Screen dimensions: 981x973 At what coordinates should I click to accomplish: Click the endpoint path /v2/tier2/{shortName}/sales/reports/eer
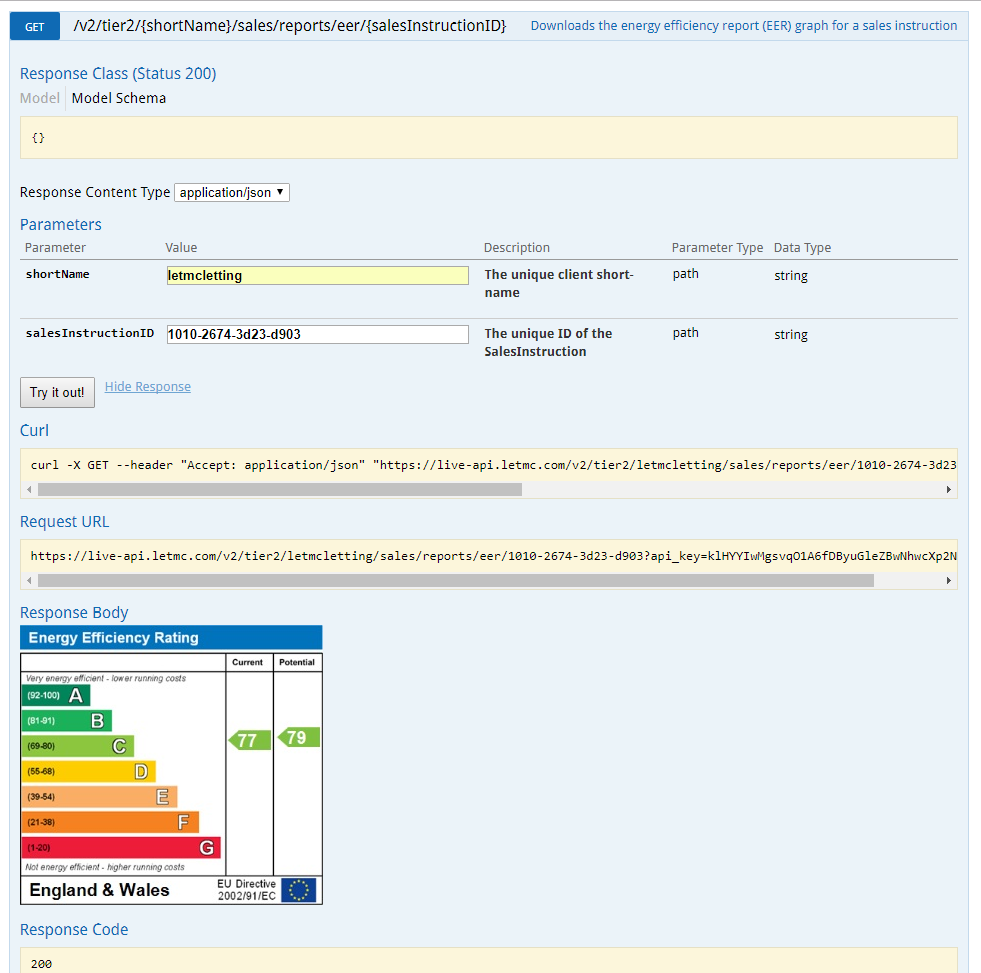point(290,26)
